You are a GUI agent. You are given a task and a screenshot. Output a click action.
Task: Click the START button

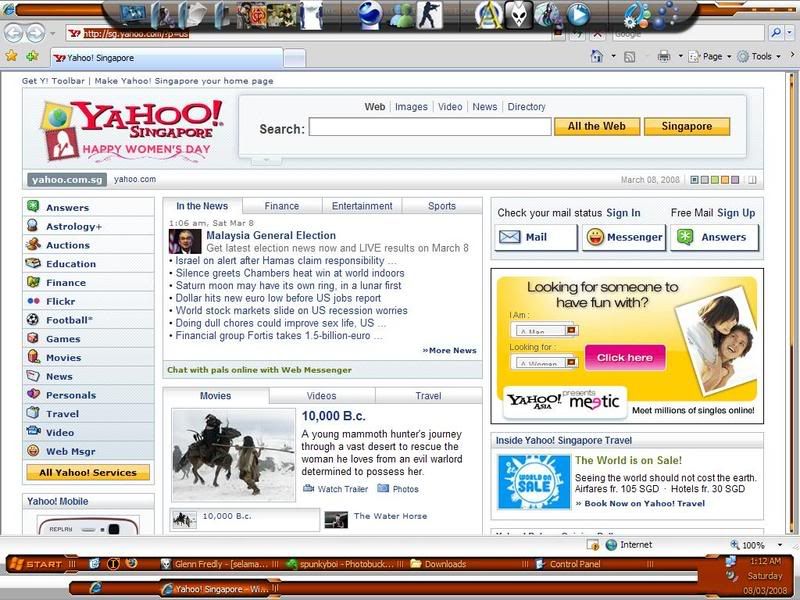point(37,564)
